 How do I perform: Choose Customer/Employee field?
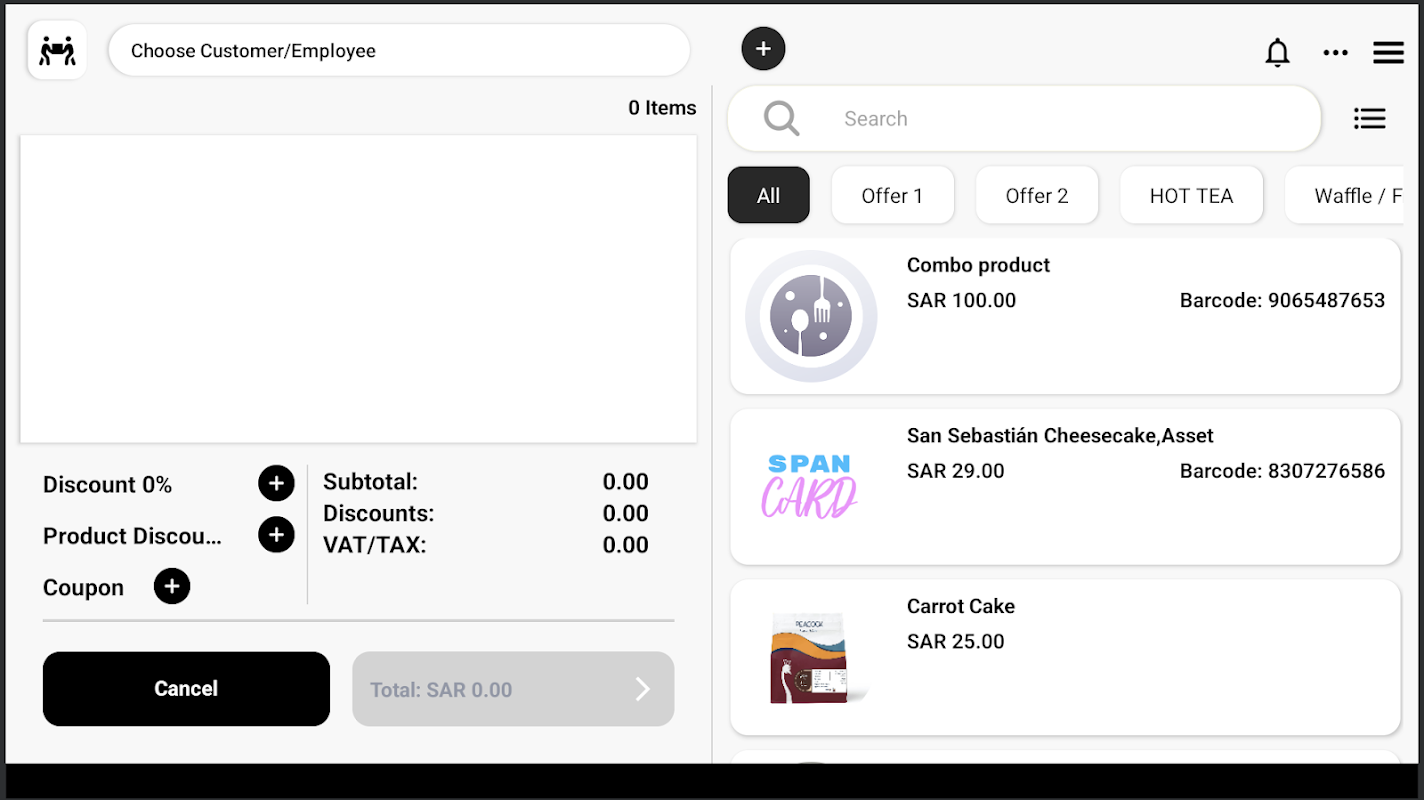pos(399,50)
